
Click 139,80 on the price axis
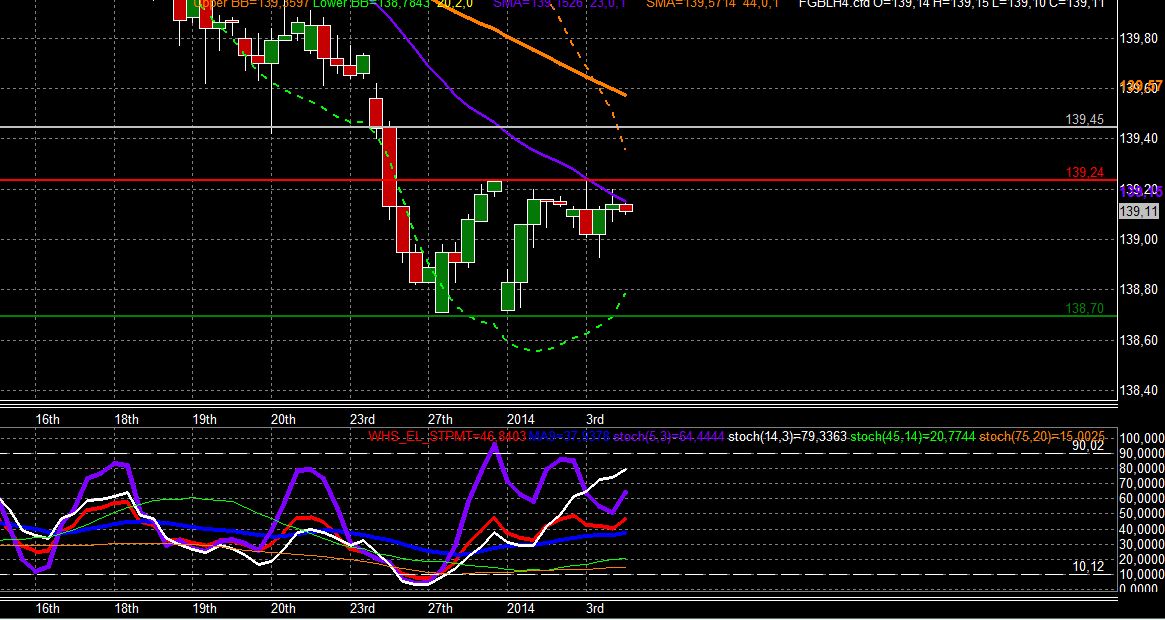[x=1138, y=37]
